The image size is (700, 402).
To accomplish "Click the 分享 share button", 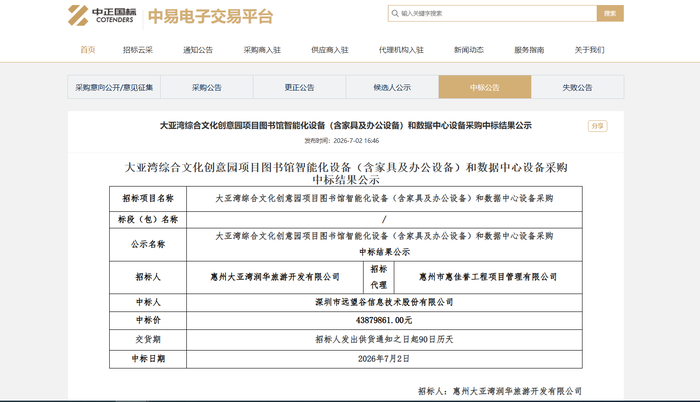I will click(x=597, y=126).
